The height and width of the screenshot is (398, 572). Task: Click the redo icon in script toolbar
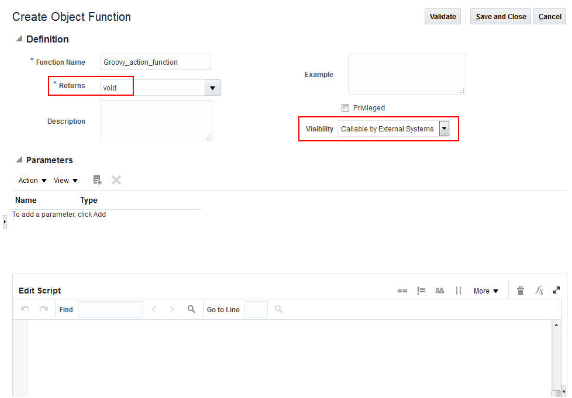pos(44,309)
